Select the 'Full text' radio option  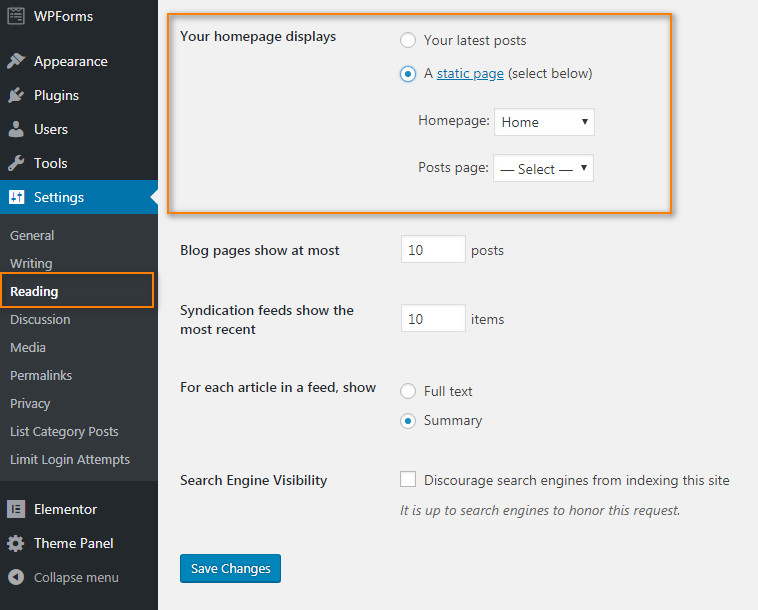coord(408,391)
